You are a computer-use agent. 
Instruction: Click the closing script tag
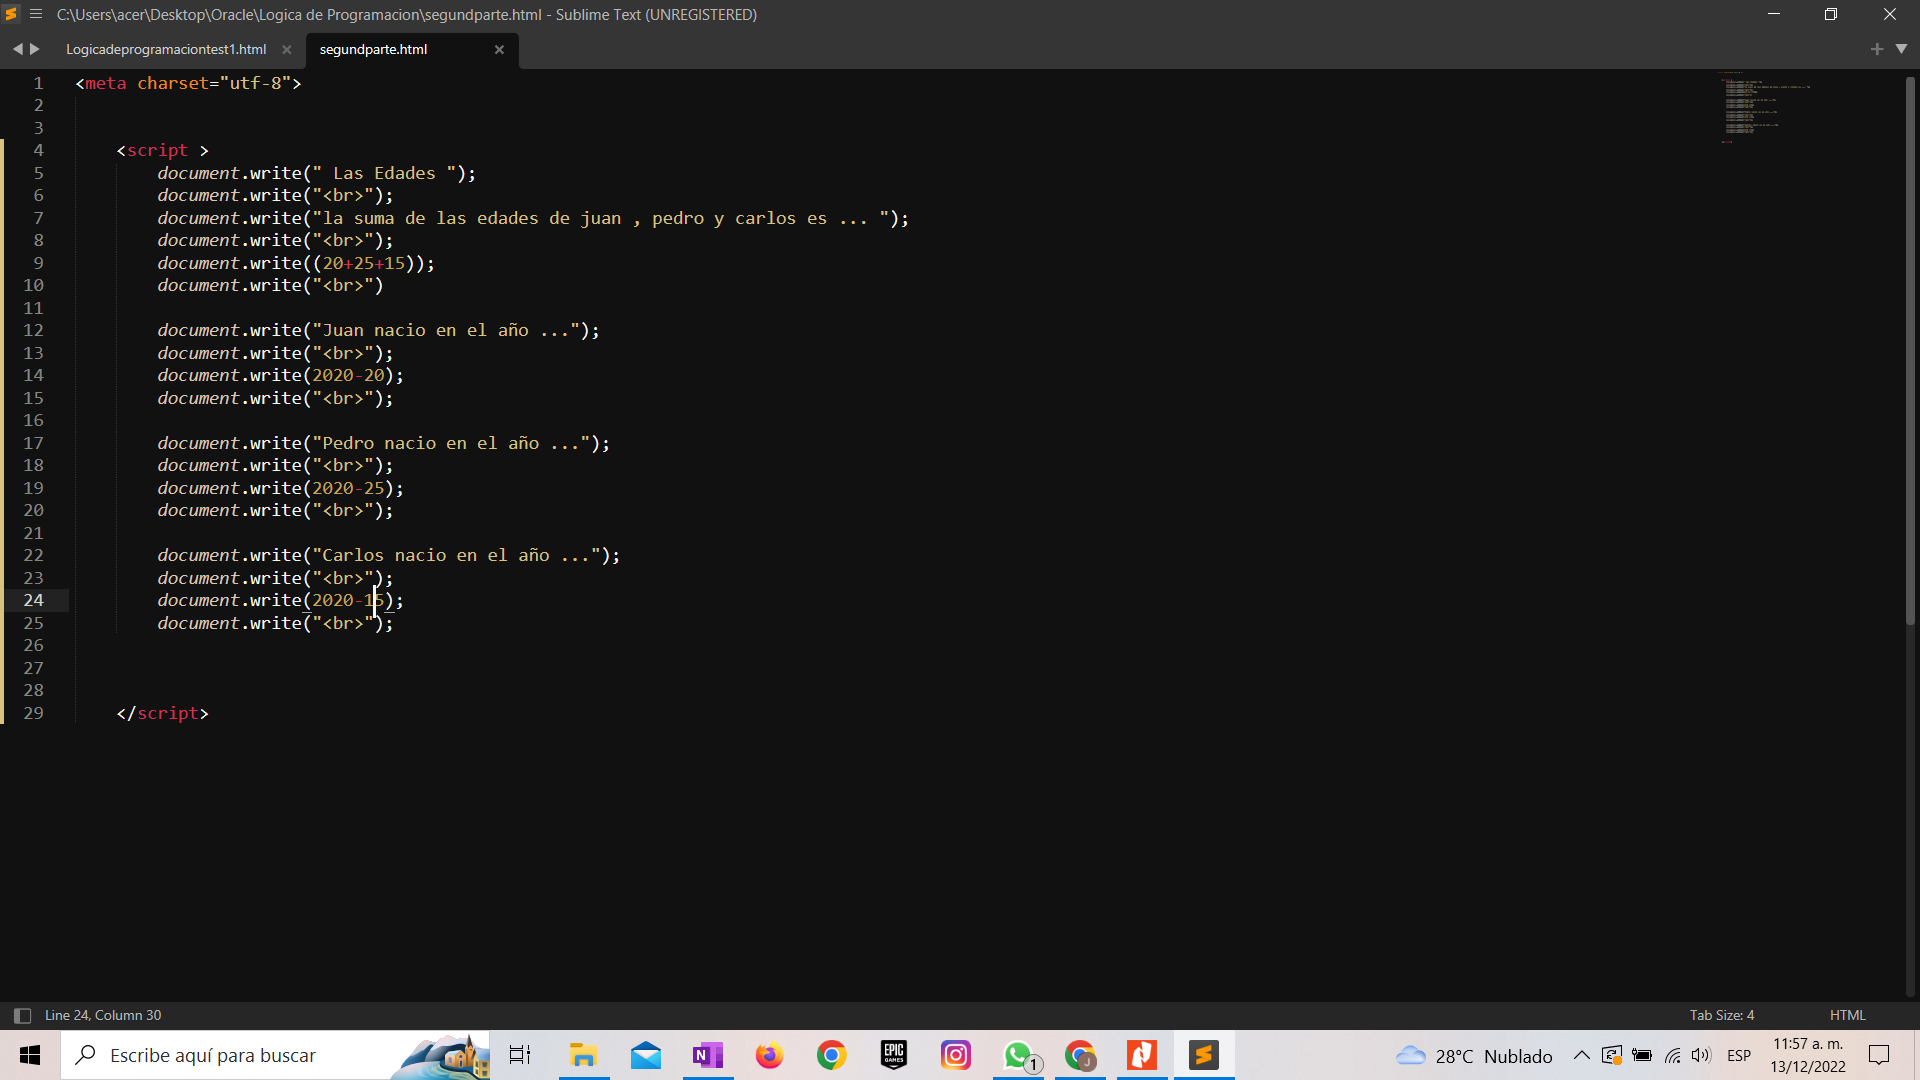point(163,713)
